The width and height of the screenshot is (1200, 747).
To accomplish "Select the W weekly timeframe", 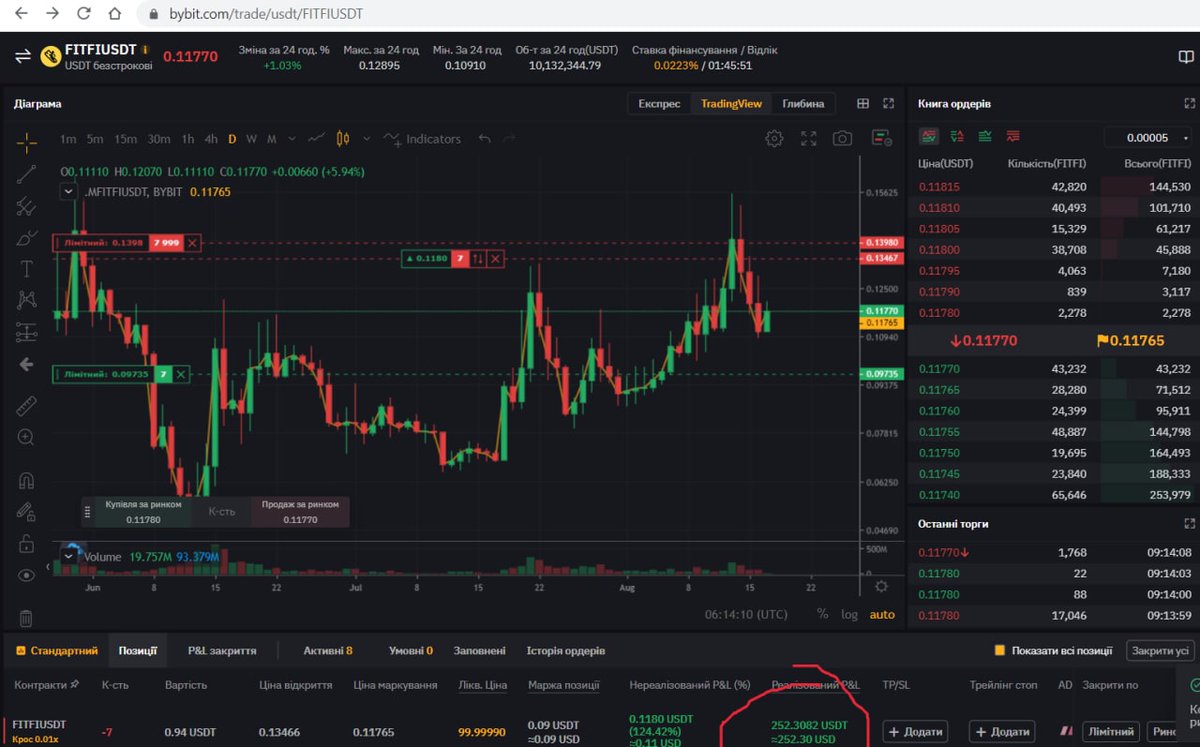I will pos(251,139).
